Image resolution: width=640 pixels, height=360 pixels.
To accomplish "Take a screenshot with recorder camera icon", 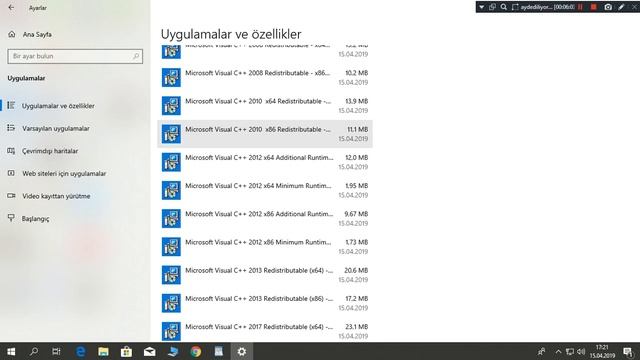I will coord(608,7).
